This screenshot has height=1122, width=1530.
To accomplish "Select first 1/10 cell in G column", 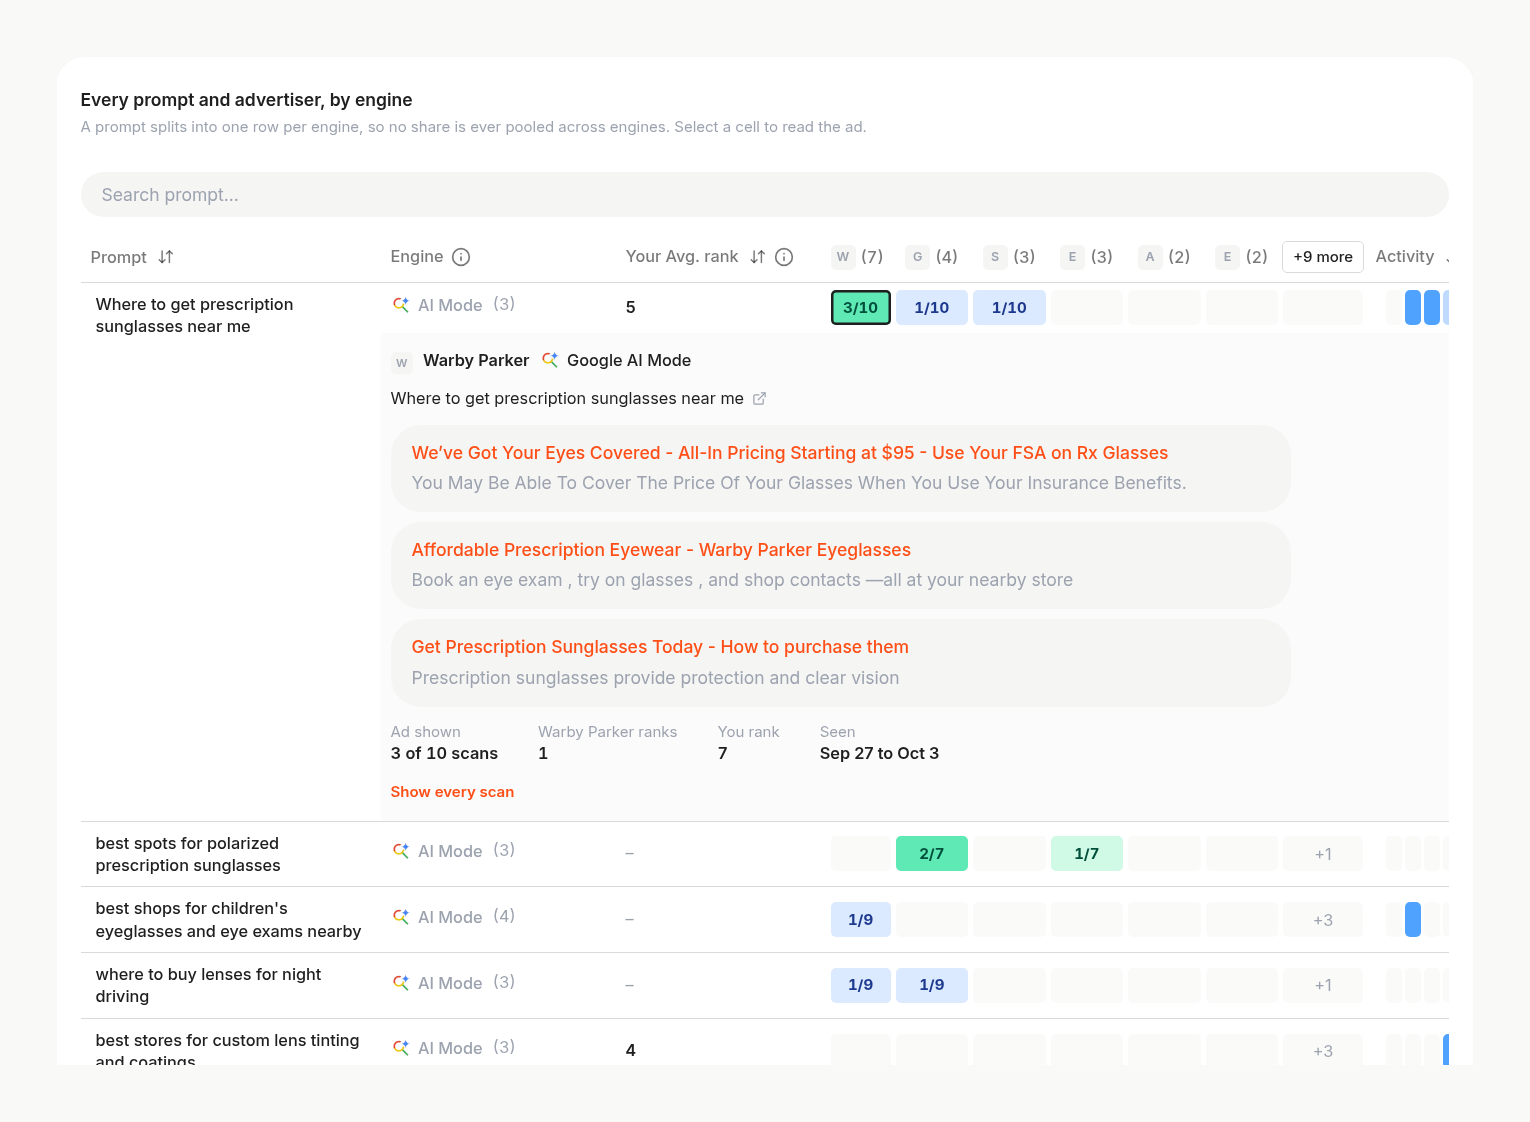I will (932, 308).
